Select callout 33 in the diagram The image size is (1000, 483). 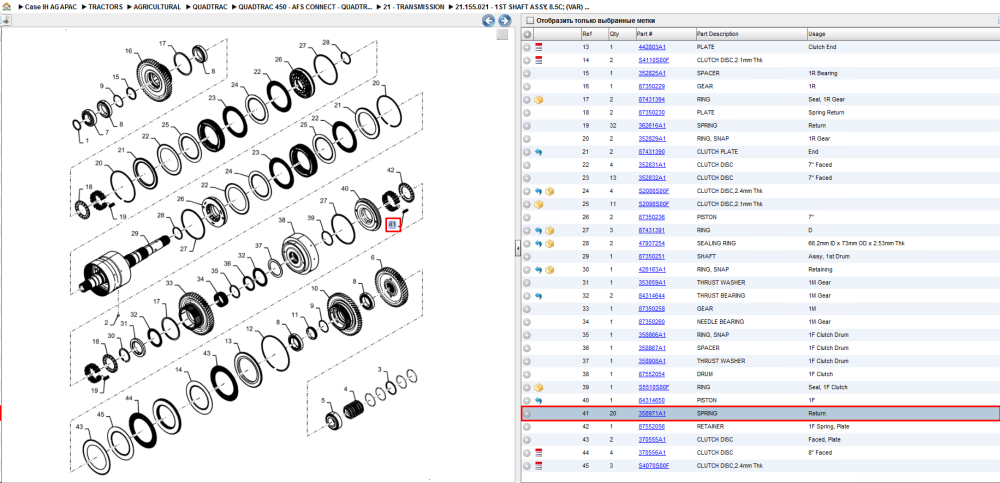(170, 282)
